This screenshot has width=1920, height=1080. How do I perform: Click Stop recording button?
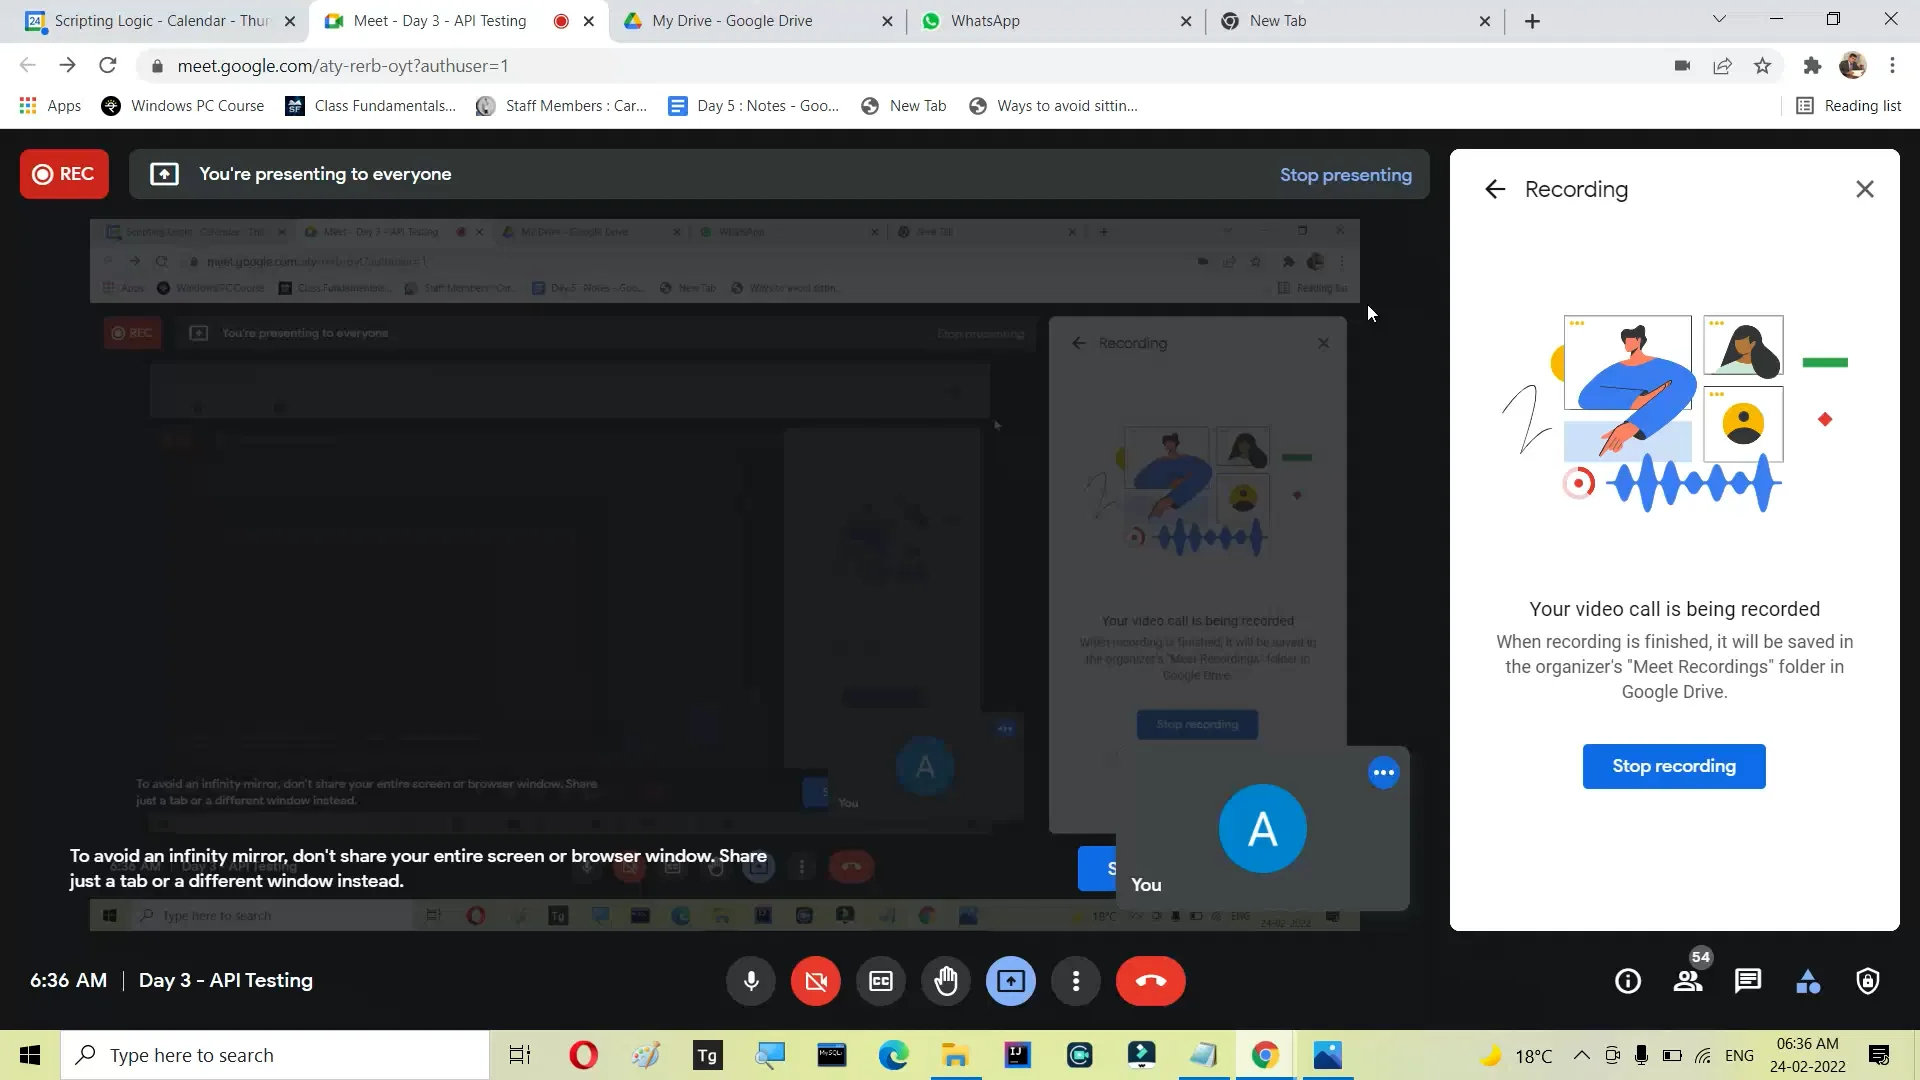click(x=1674, y=766)
